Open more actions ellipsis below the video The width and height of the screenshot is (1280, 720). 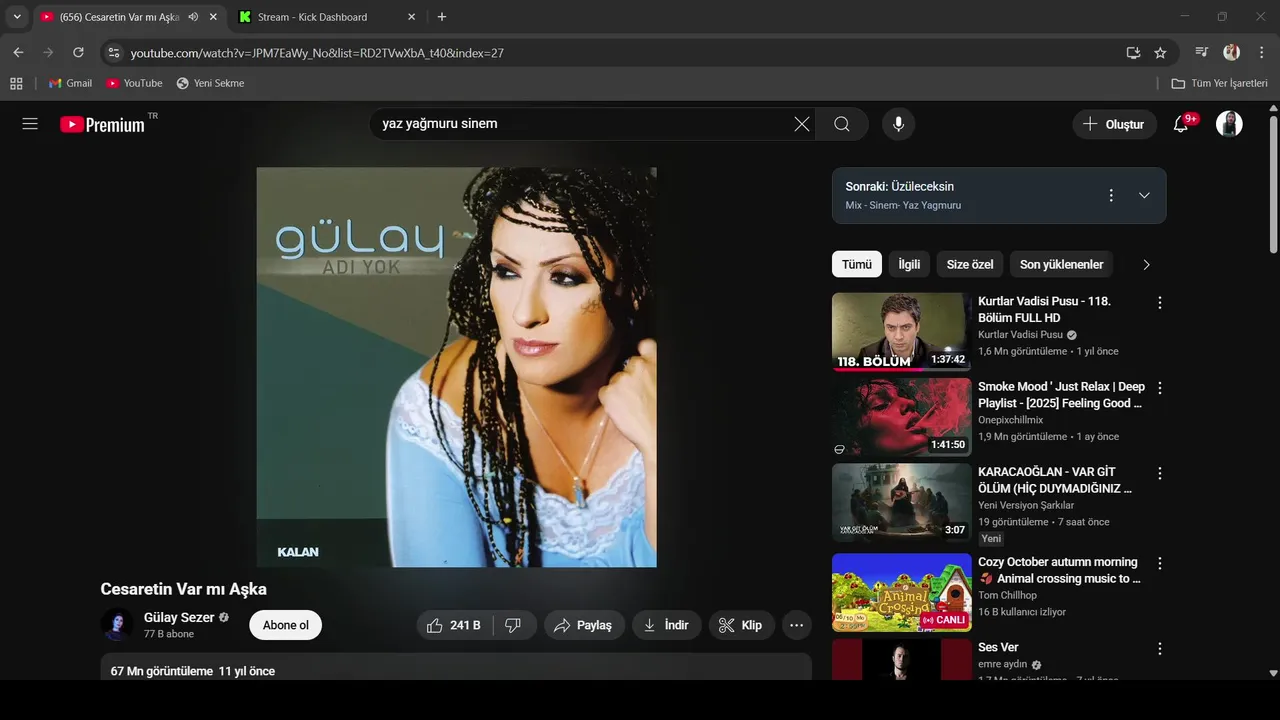pyautogui.click(x=796, y=625)
